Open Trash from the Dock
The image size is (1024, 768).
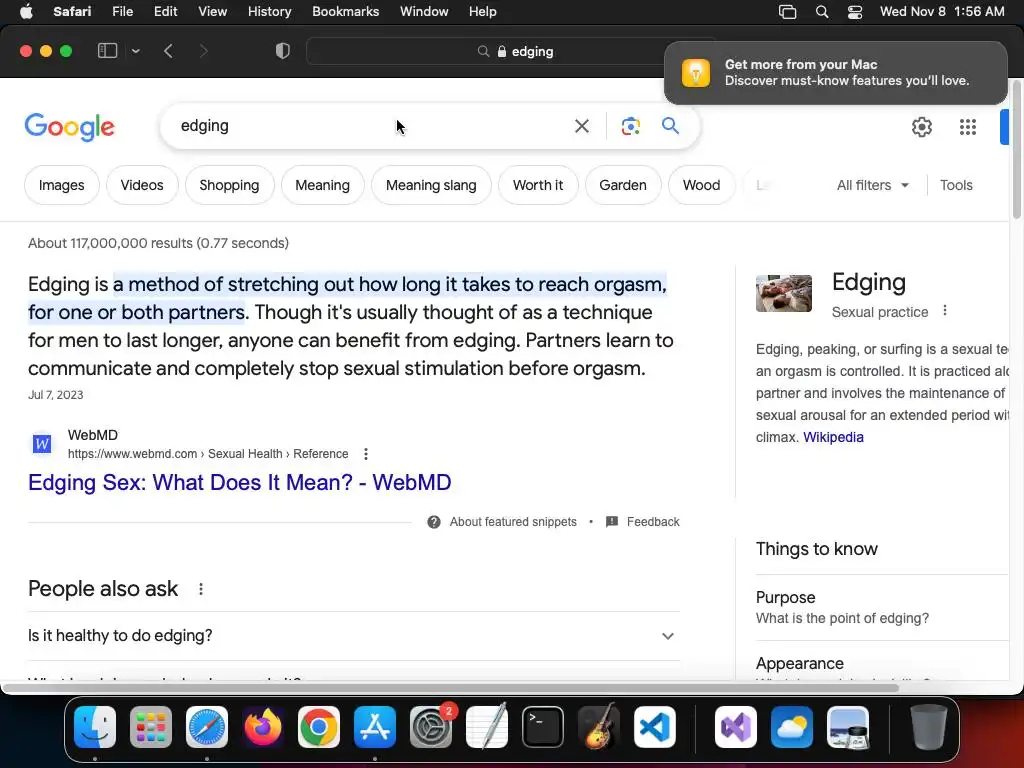coord(929,727)
